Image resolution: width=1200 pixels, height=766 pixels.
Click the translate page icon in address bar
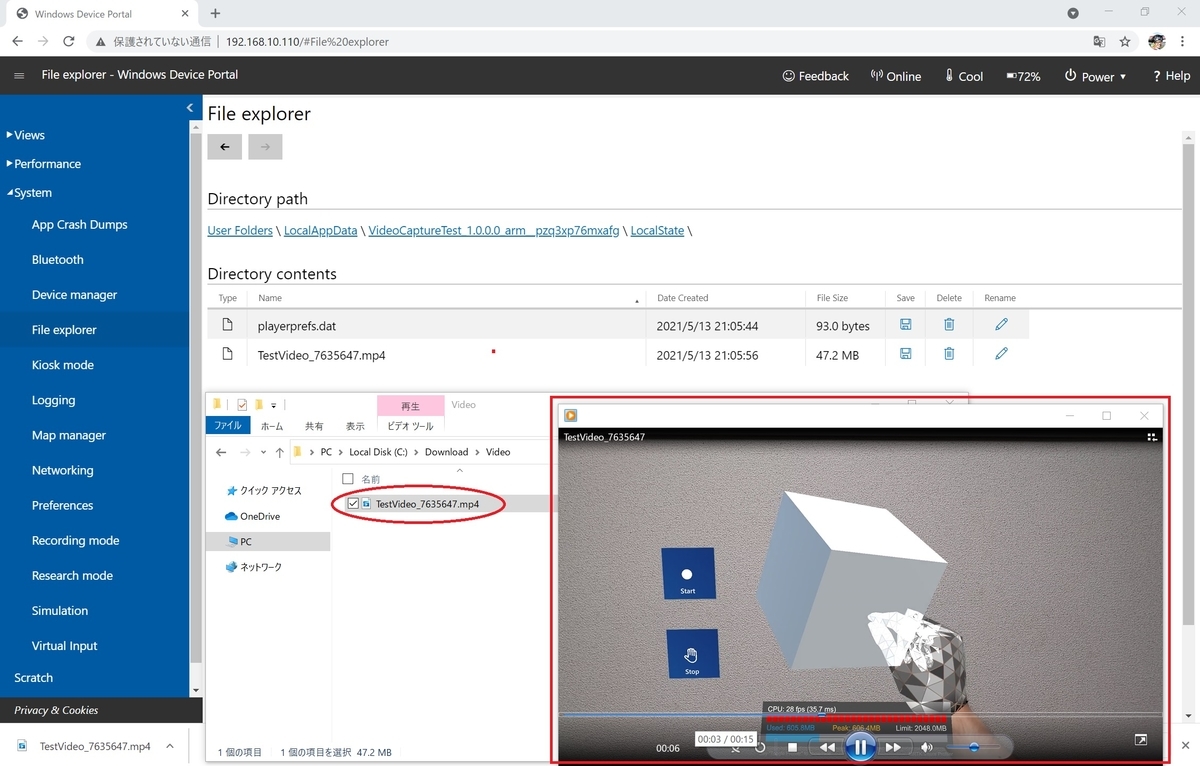pyautogui.click(x=1099, y=42)
